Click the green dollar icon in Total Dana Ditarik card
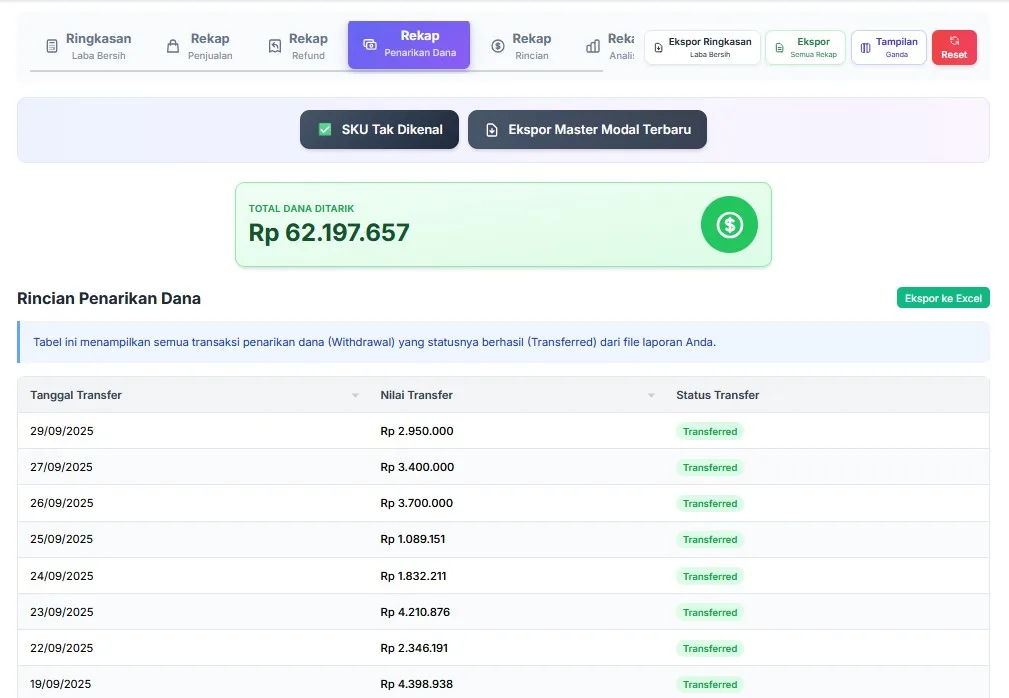 tap(729, 224)
